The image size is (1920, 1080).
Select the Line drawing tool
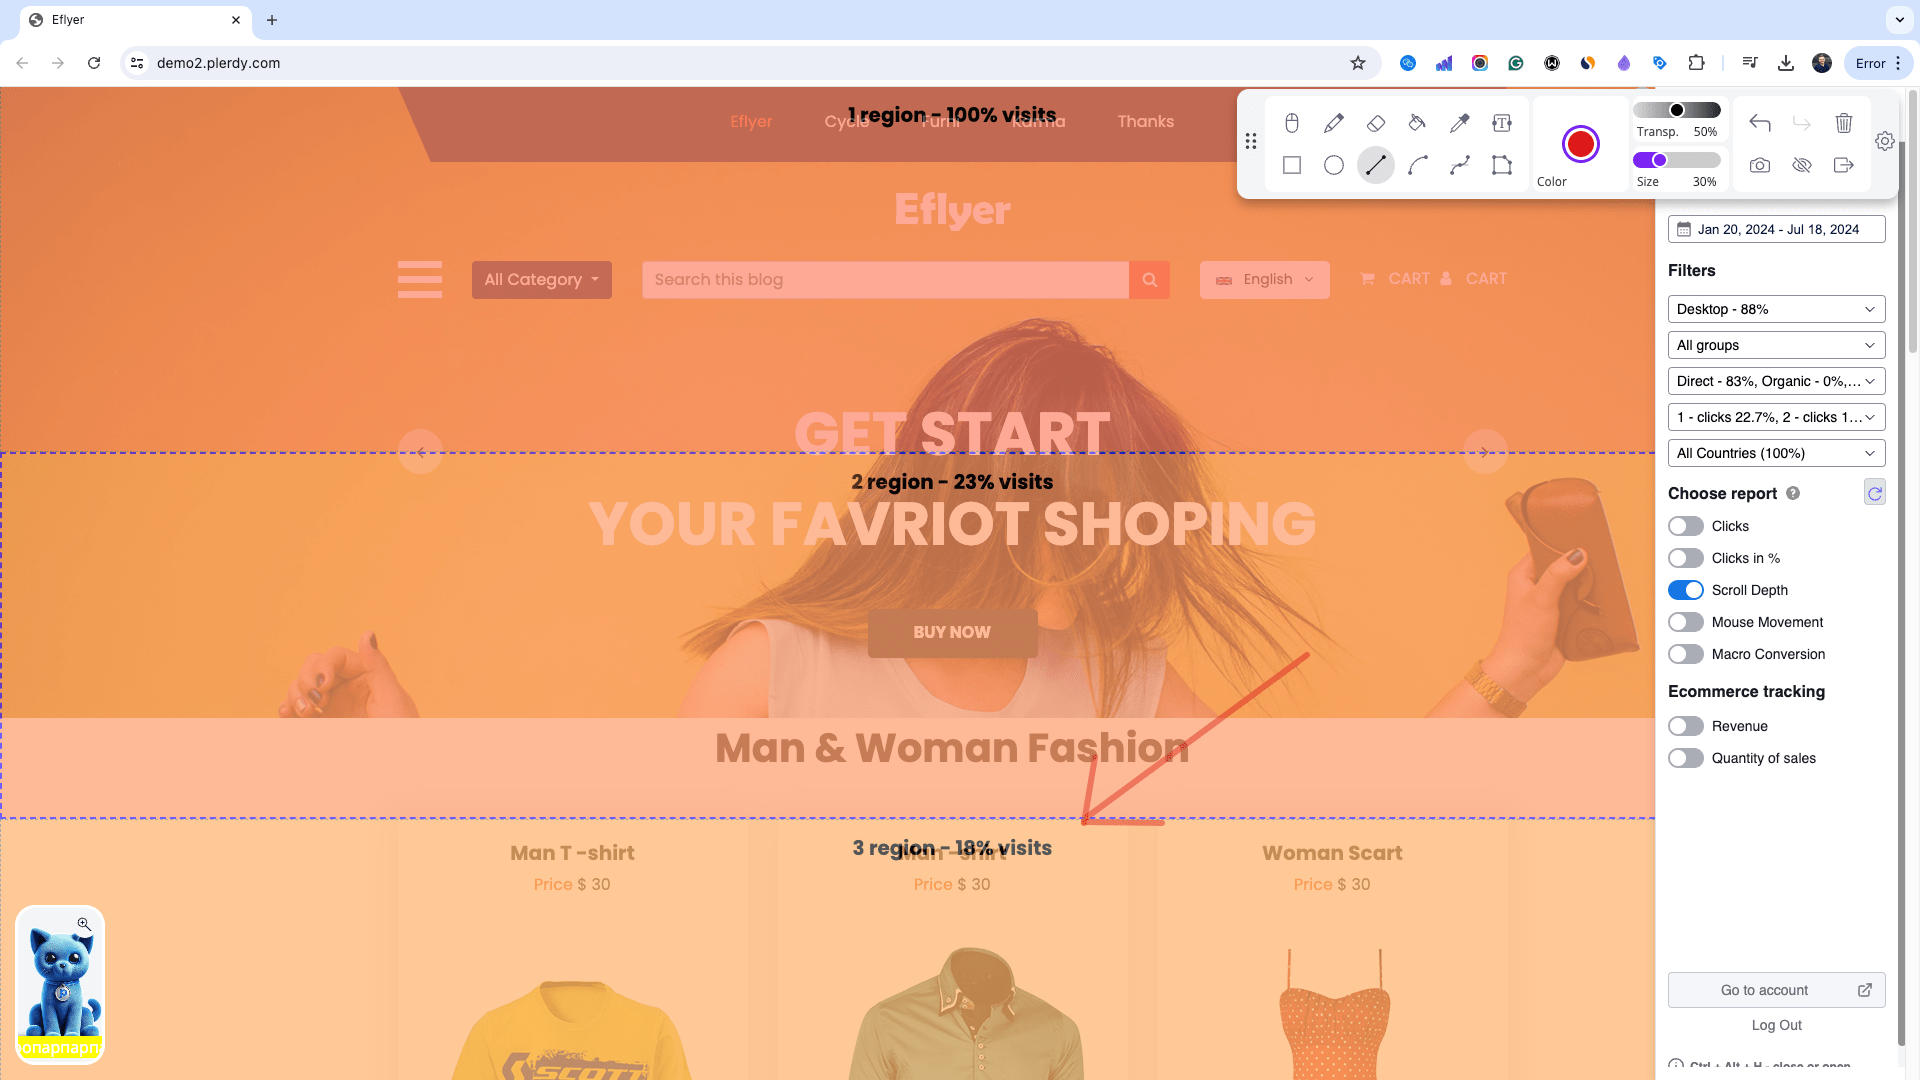(1375, 165)
